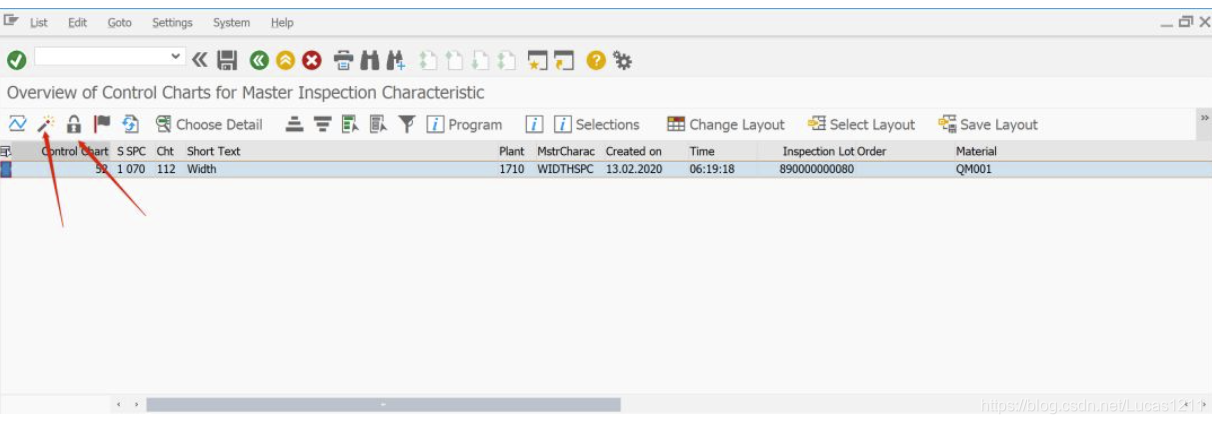Viewport: 1212px width, 424px height.
Task: Collapse command field with double-chevron
Action: coord(200,61)
